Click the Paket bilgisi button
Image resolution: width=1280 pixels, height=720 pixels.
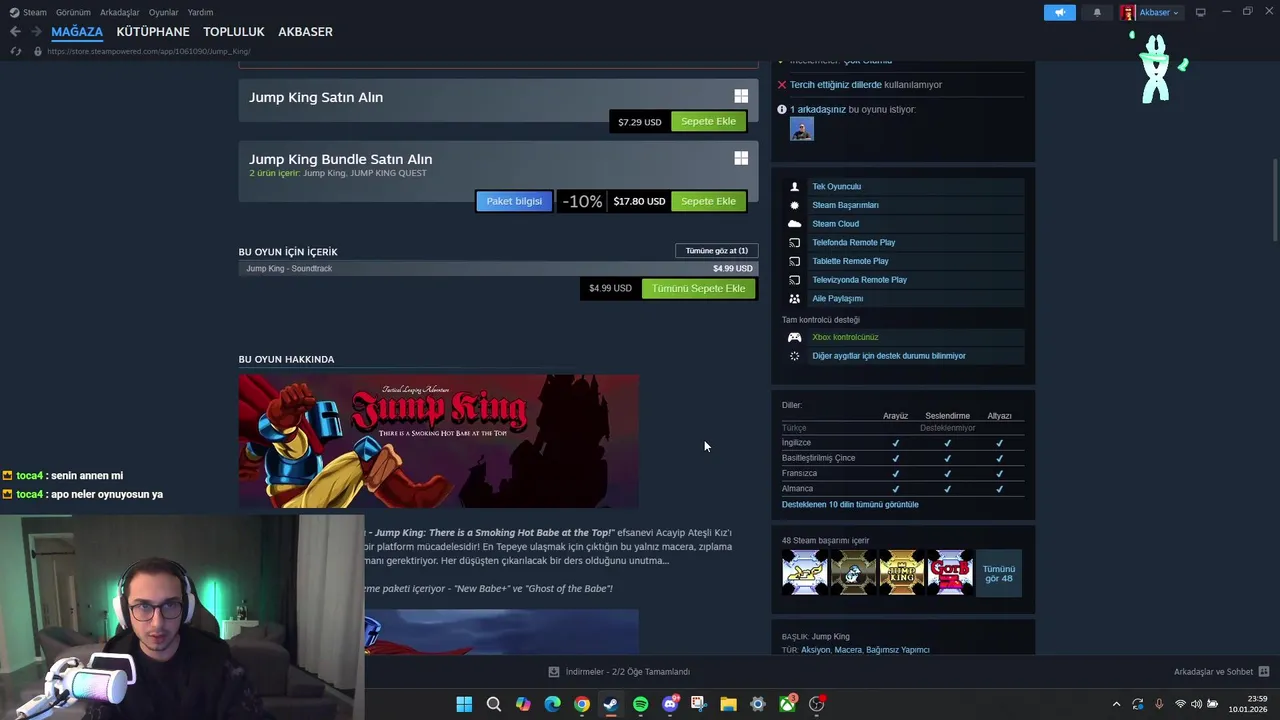click(514, 201)
